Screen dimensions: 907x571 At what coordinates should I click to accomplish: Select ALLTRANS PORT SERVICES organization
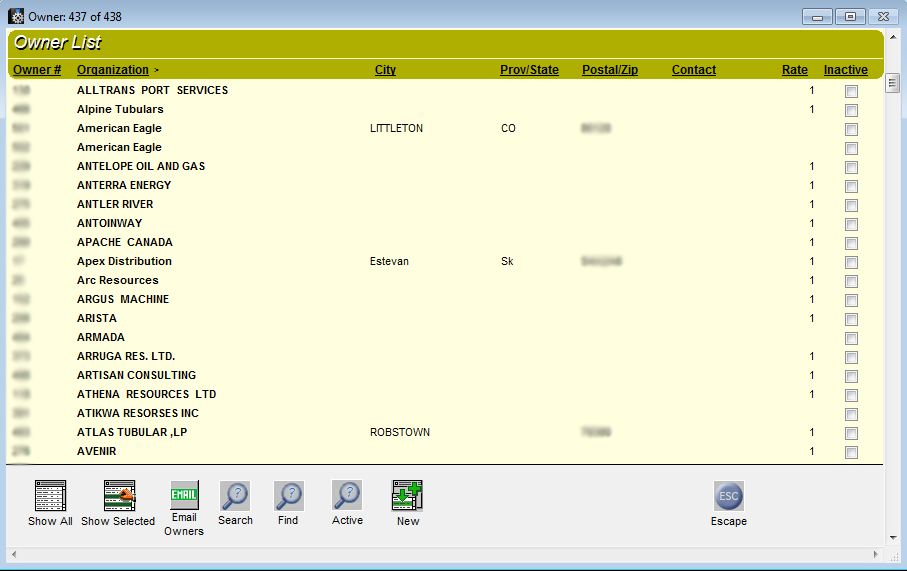pos(152,90)
